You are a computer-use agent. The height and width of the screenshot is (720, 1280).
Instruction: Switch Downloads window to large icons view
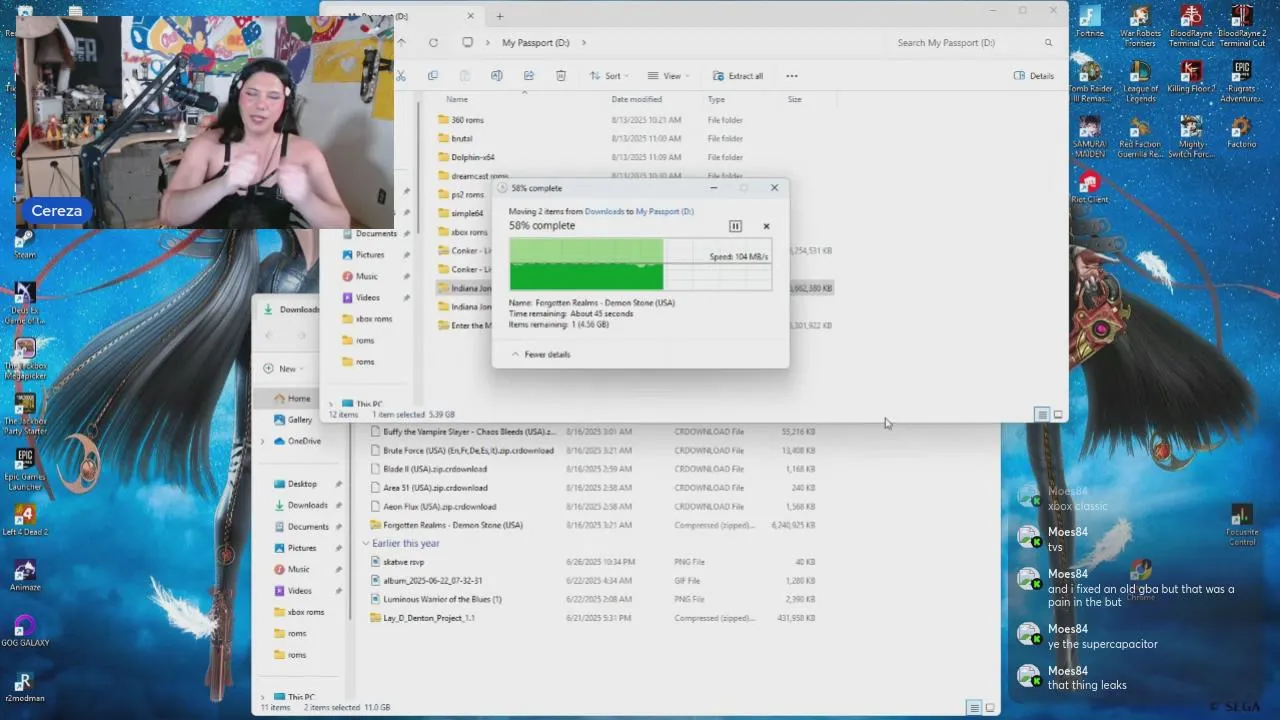990,708
